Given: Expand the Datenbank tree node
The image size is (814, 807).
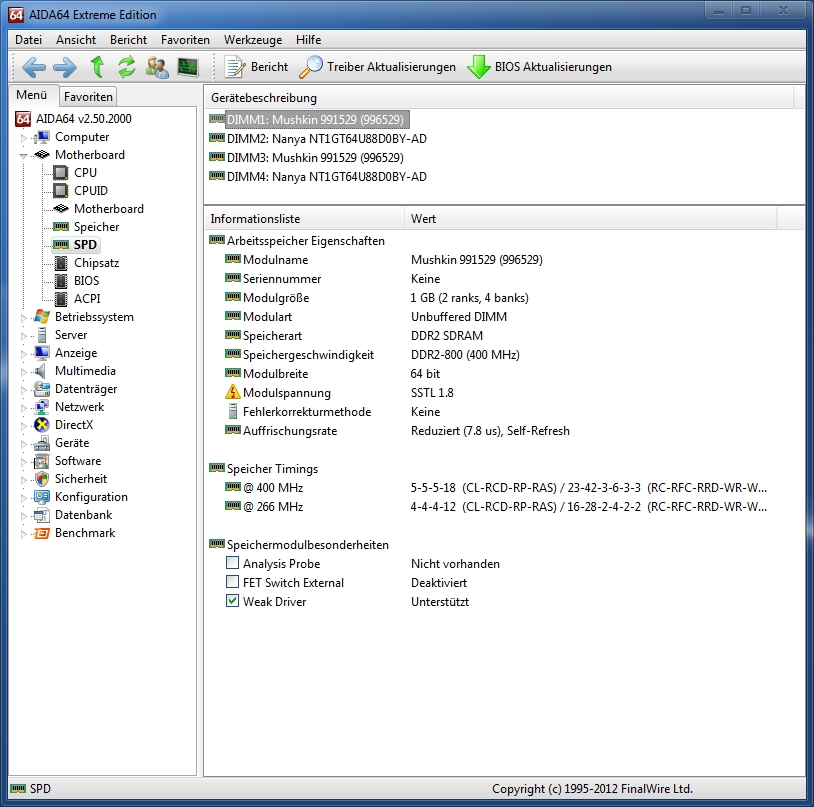Looking at the screenshot, I should click(x=23, y=516).
